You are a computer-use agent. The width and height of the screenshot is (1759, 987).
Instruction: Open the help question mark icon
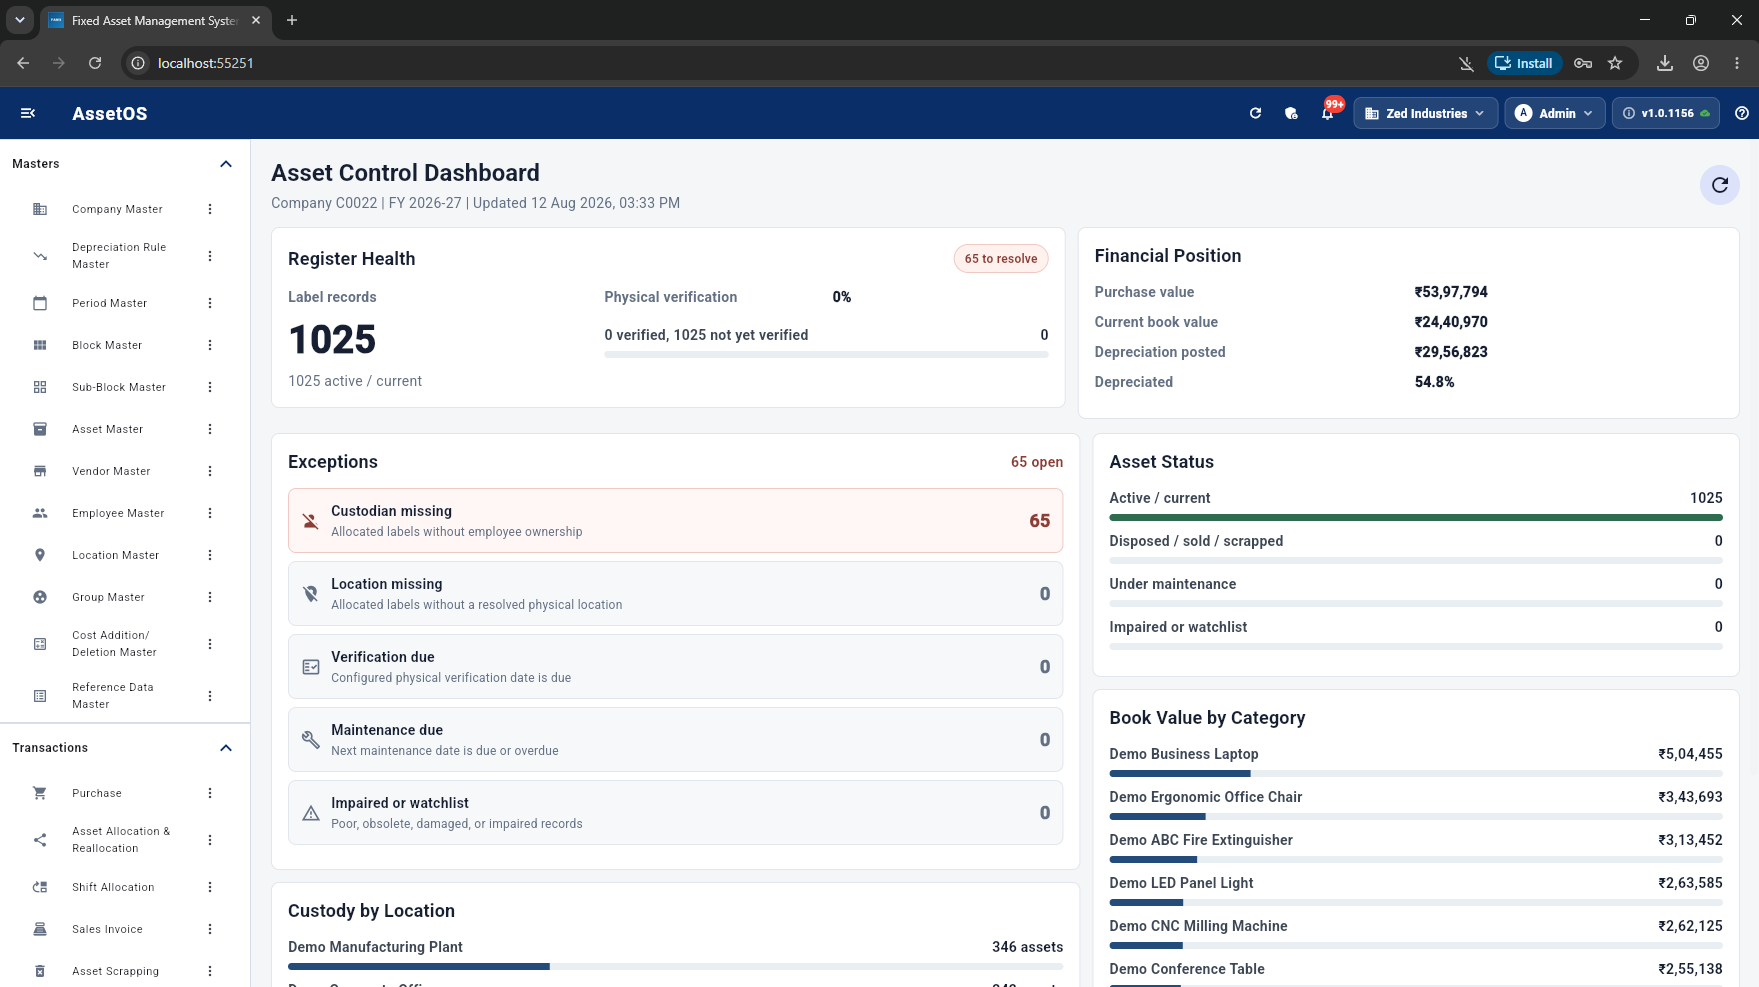(x=1742, y=113)
